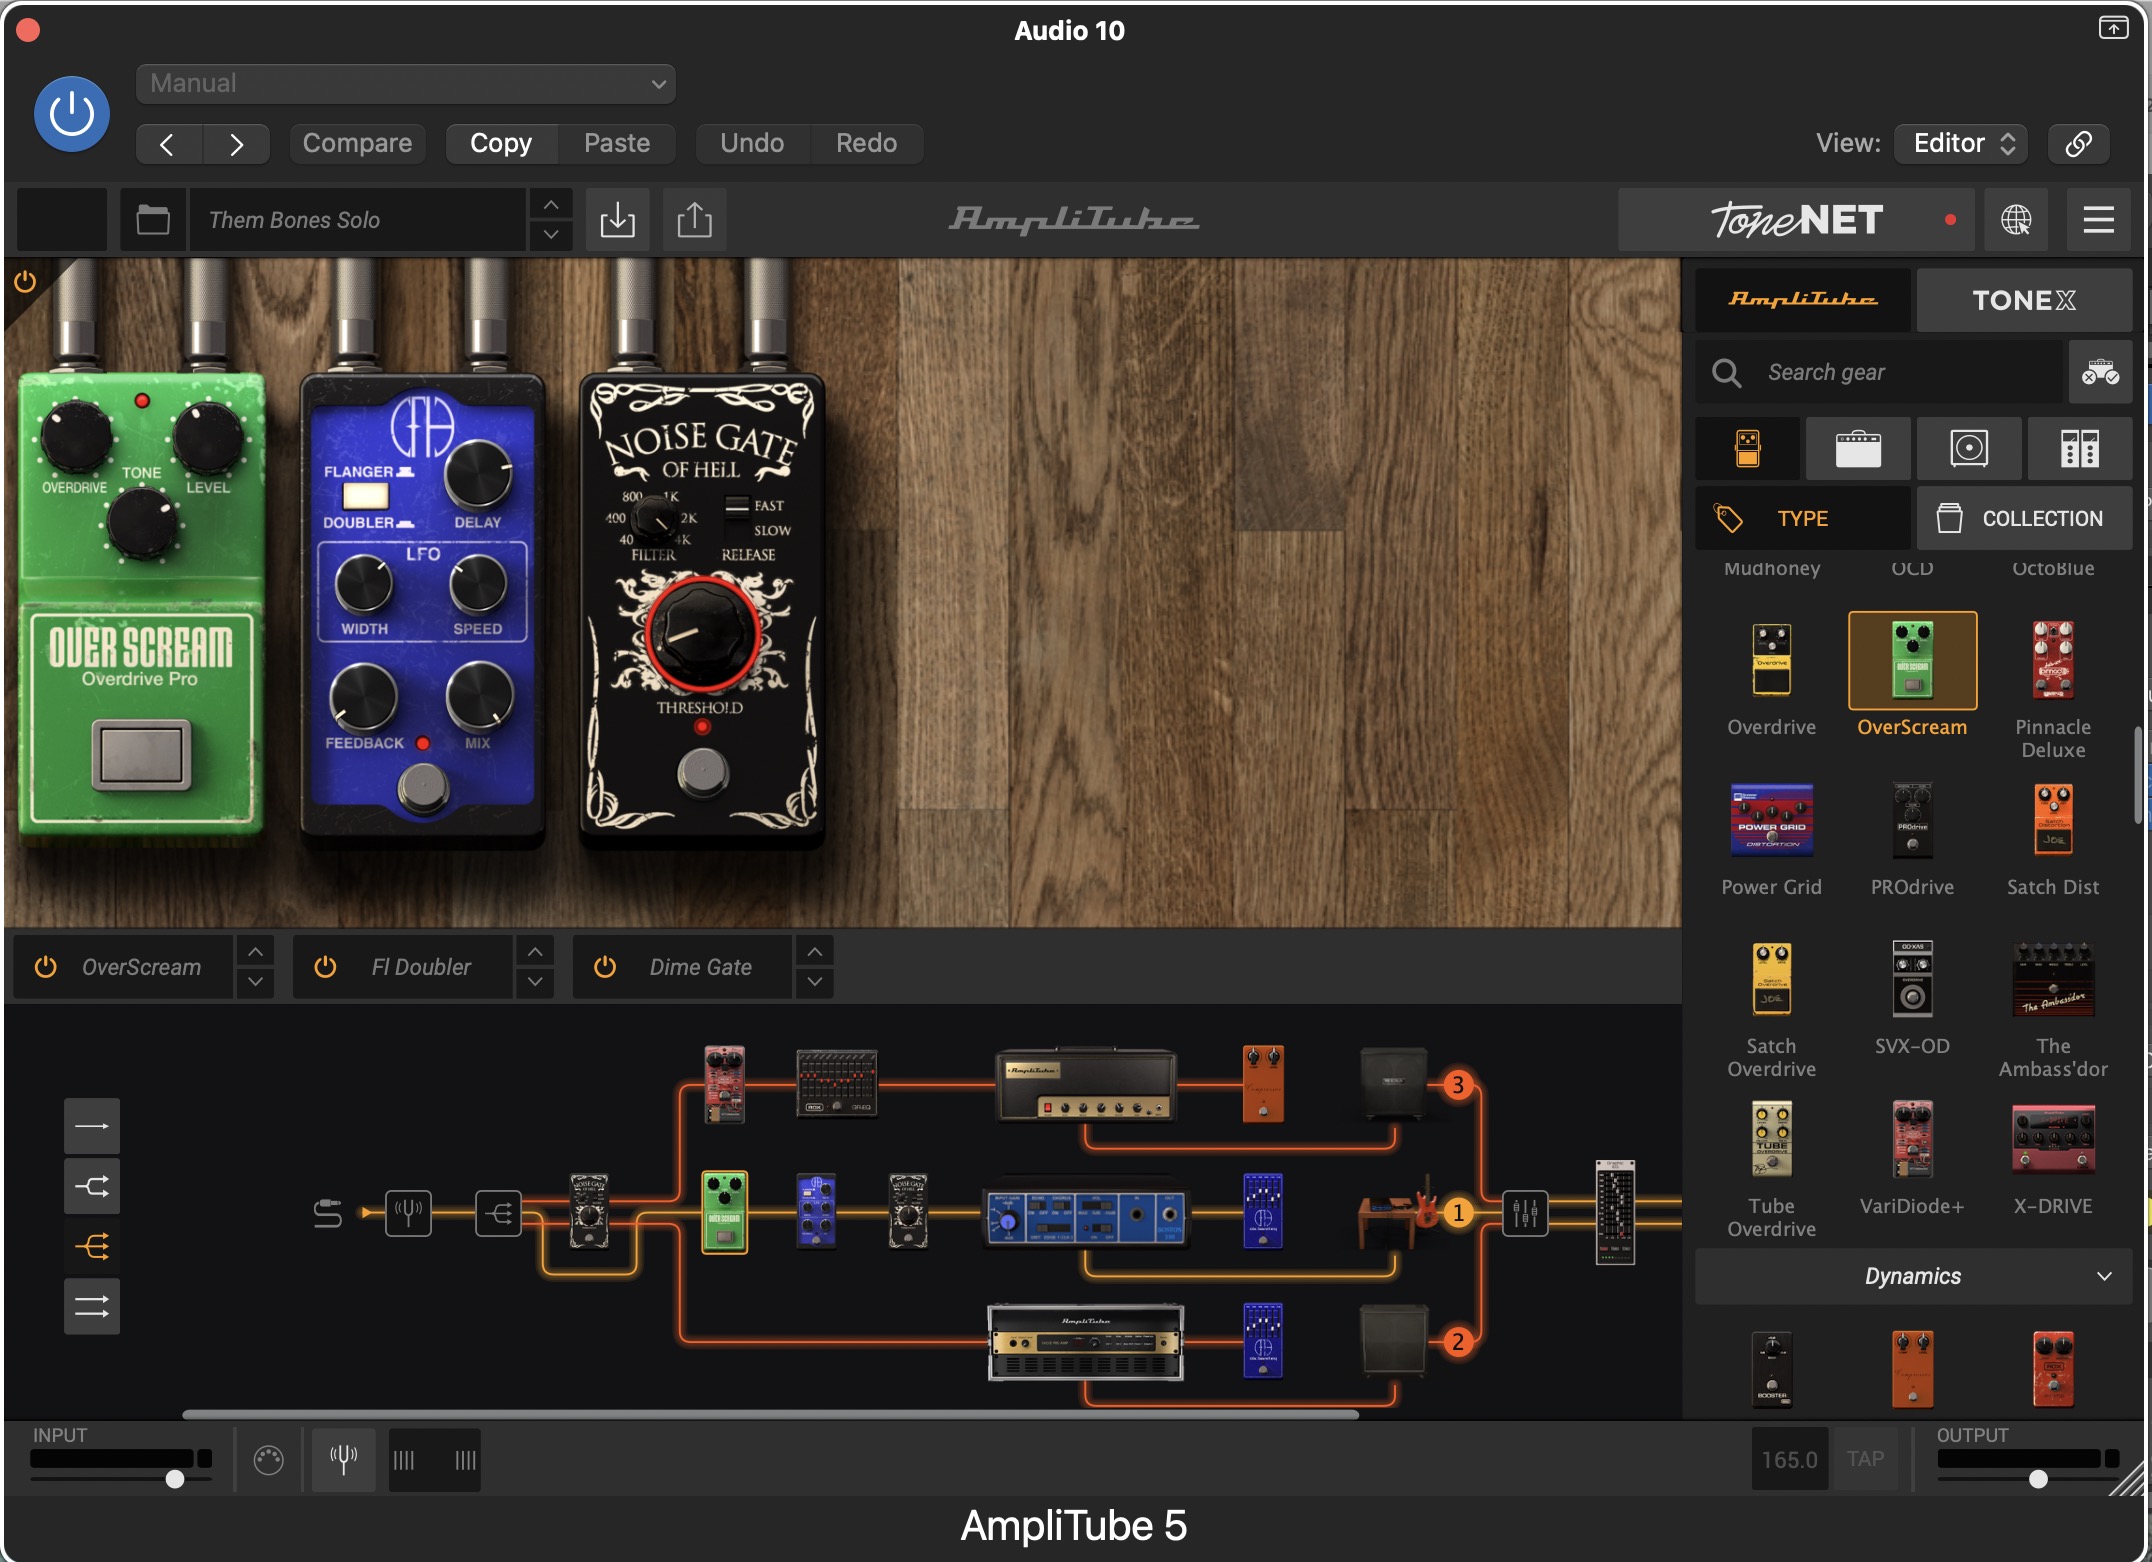
Task: Select the amp category icon
Action: click(x=1858, y=449)
